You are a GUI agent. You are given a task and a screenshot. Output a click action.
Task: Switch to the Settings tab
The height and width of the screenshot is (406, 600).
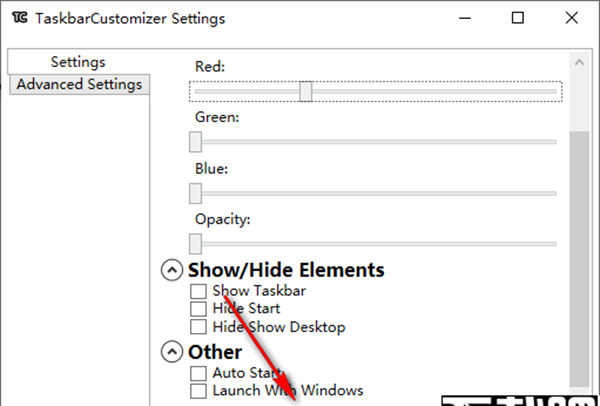point(78,62)
